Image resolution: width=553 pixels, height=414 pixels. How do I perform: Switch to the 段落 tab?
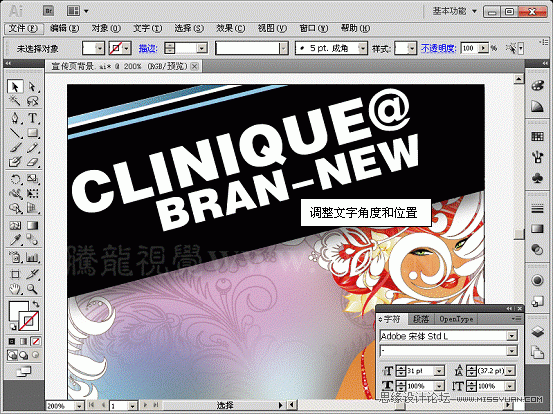tap(421, 319)
